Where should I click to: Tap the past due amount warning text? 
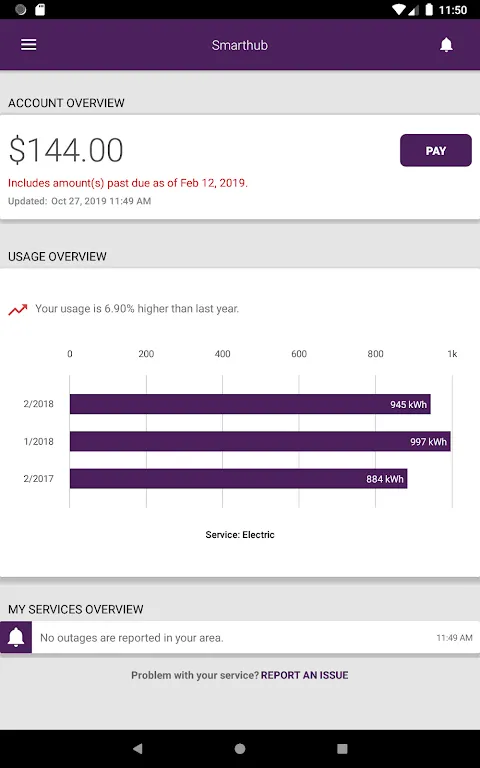point(128,183)
